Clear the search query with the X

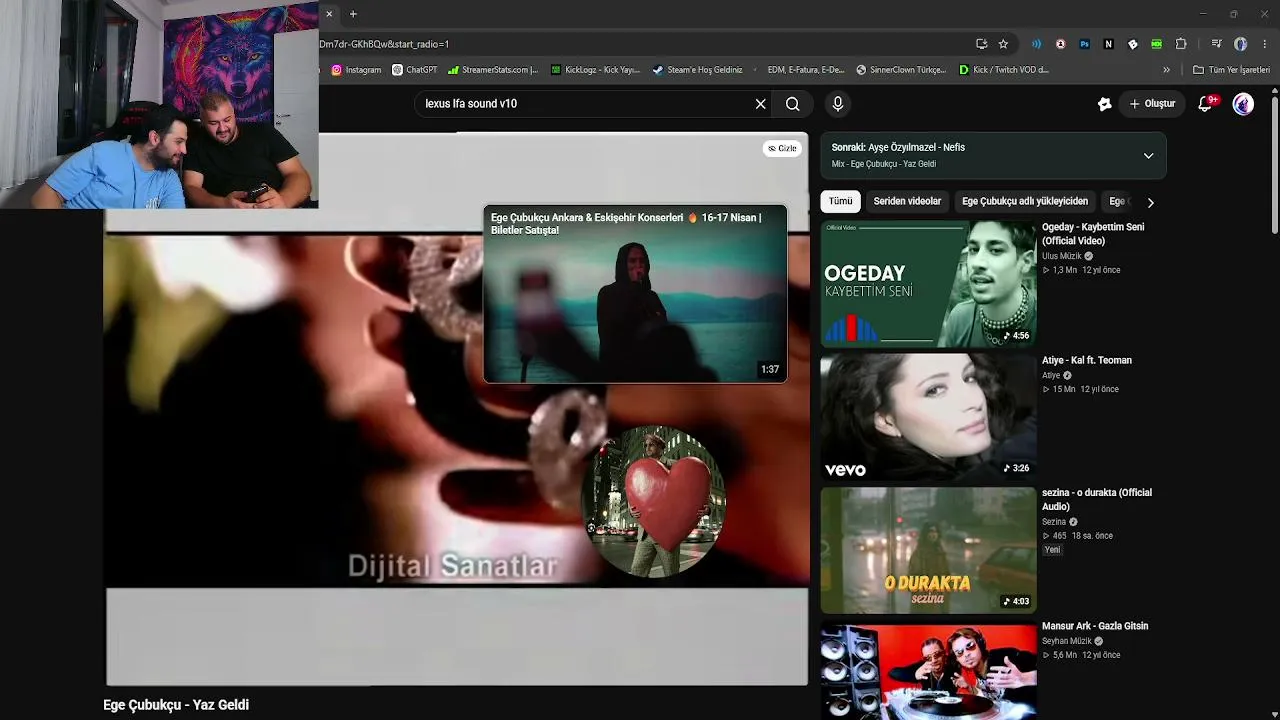(x=761, y=104)
